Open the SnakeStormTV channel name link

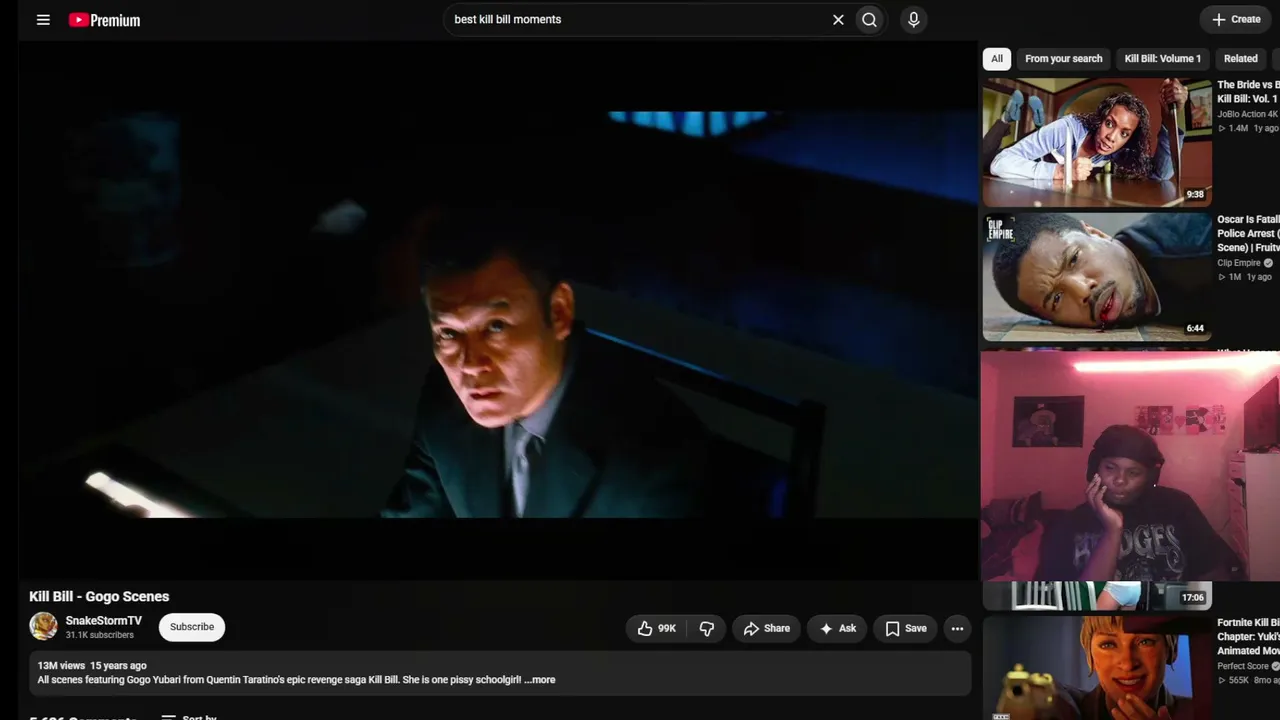click(104, 621)
